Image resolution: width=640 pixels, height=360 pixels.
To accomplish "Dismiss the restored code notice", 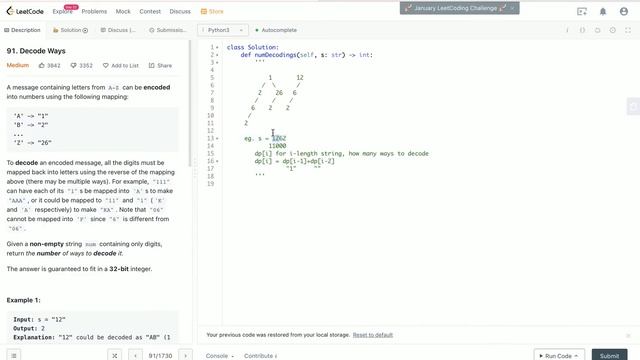I will (628, 336).
